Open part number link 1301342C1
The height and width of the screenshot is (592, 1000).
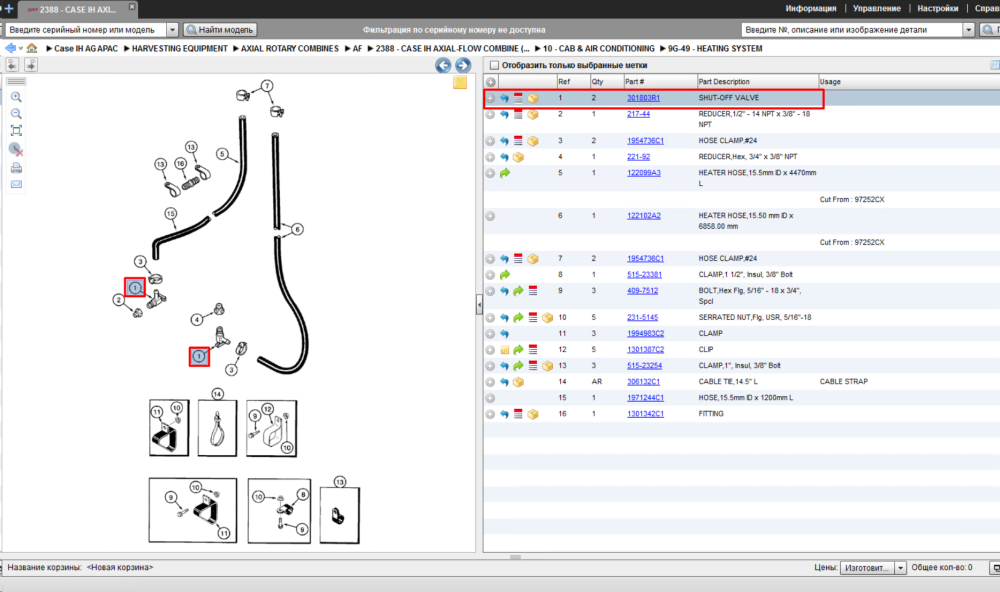click(x=645, y=414)
